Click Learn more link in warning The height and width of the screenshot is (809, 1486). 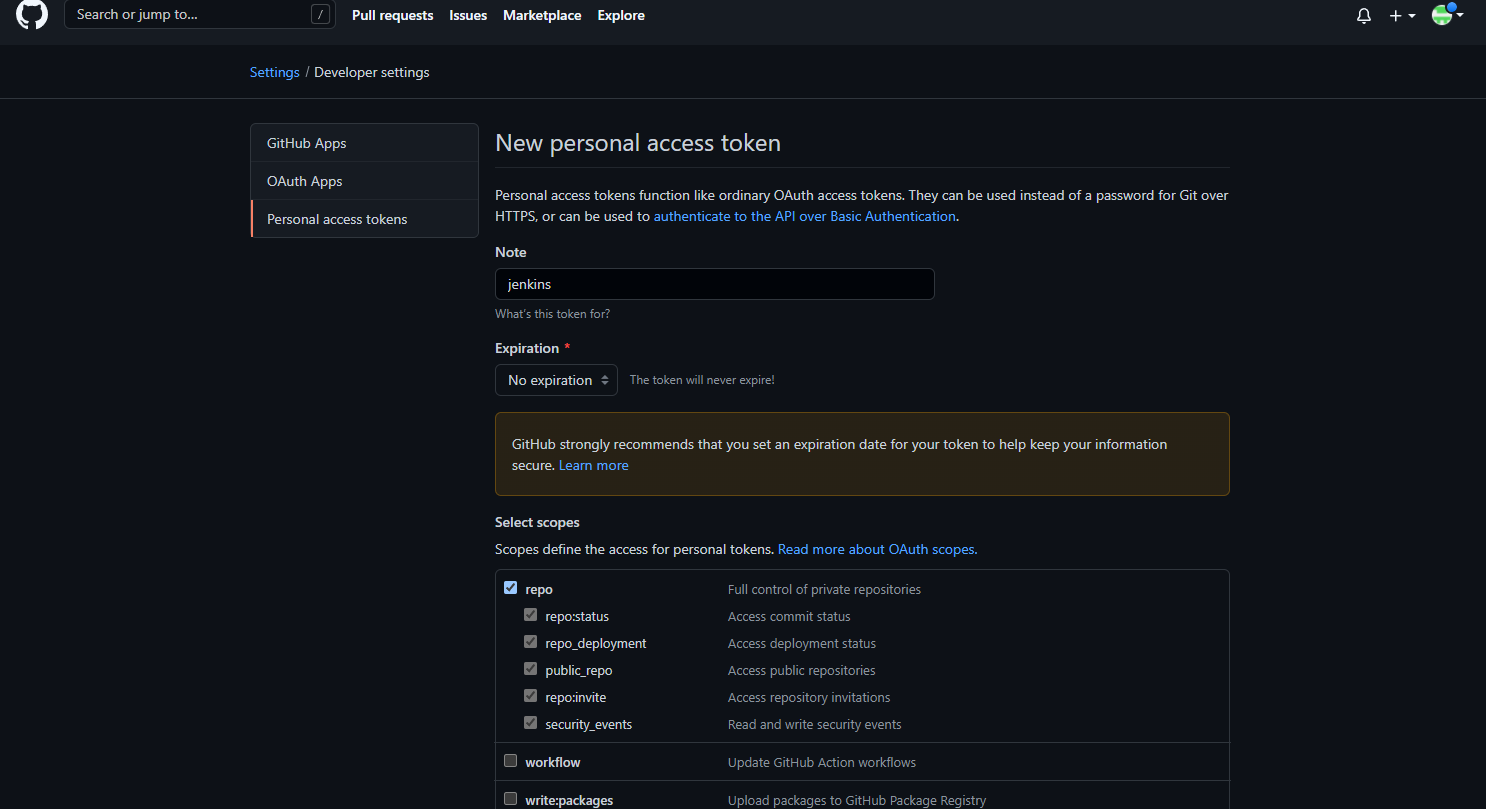coord(594,465)
